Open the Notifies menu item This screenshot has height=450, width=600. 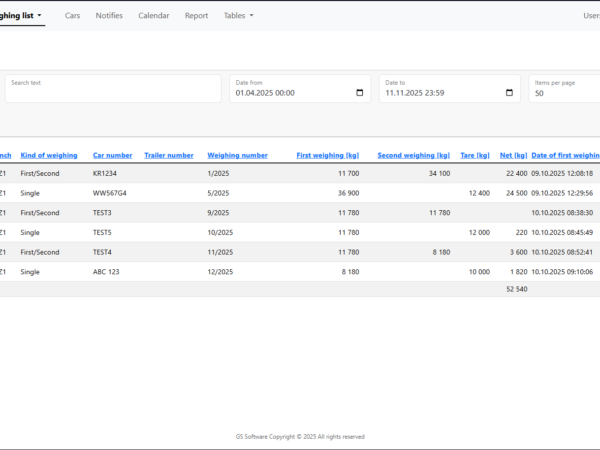click(109, 16)
